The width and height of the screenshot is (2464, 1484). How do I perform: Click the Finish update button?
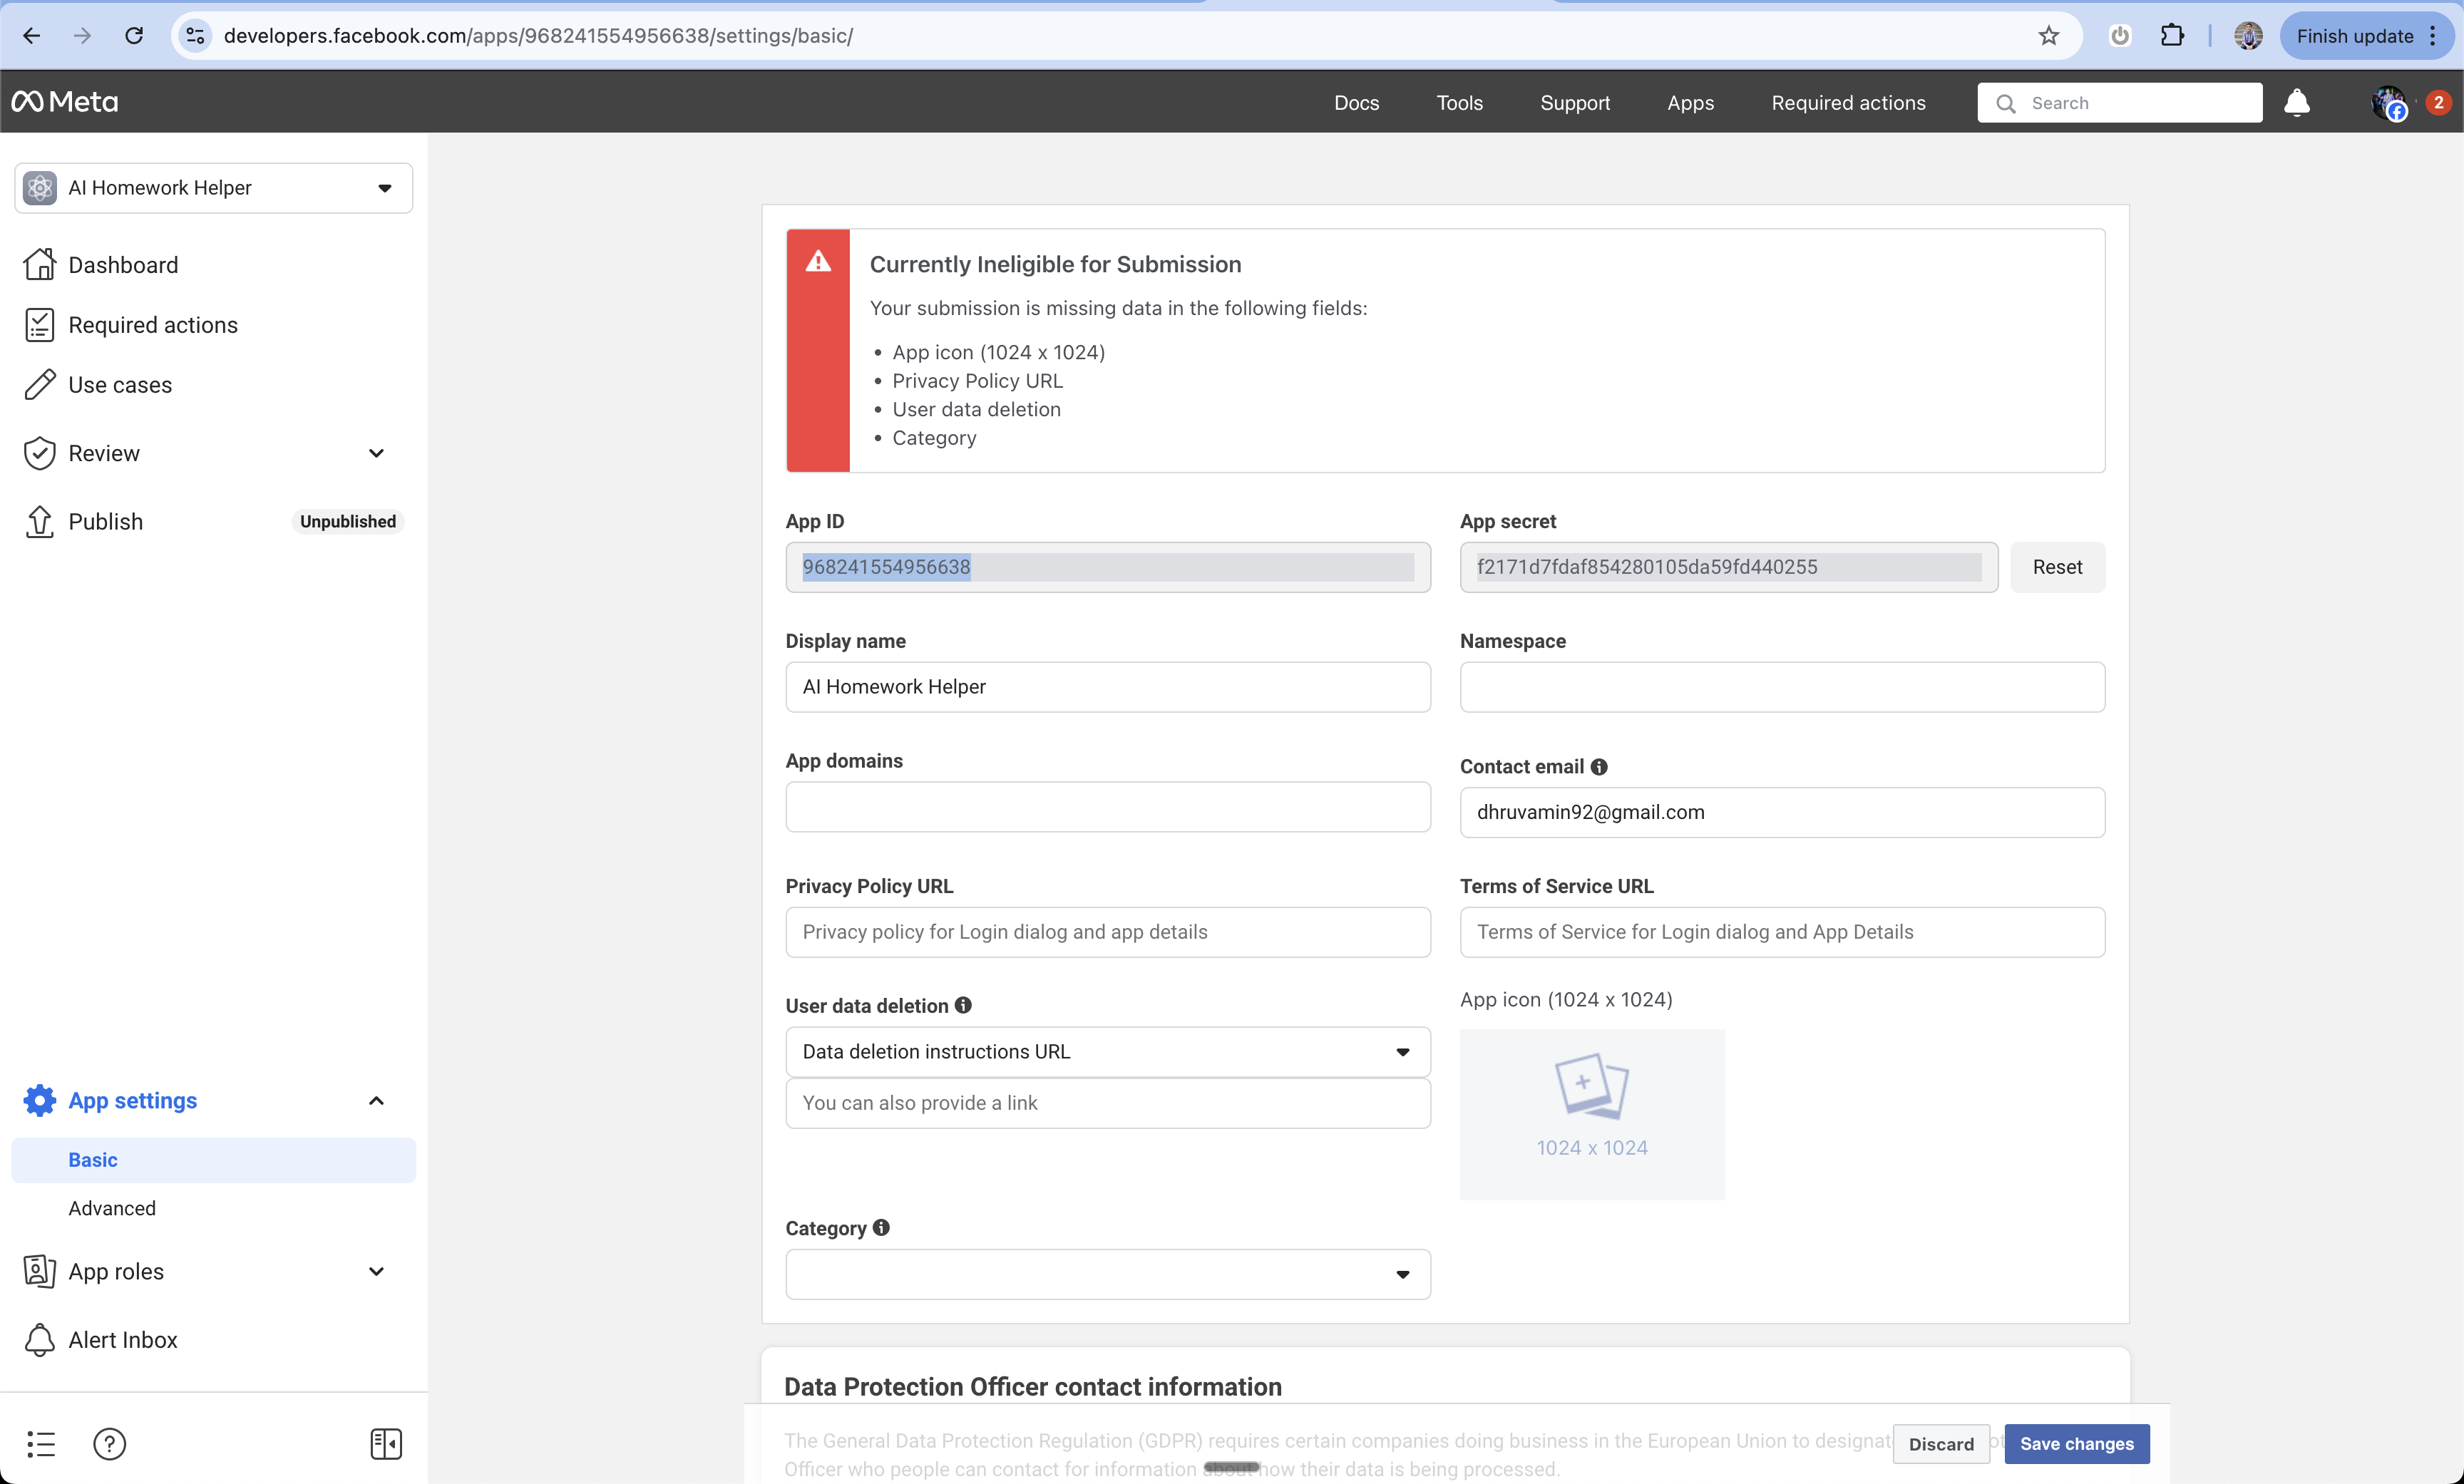[x=2354, y=36]
